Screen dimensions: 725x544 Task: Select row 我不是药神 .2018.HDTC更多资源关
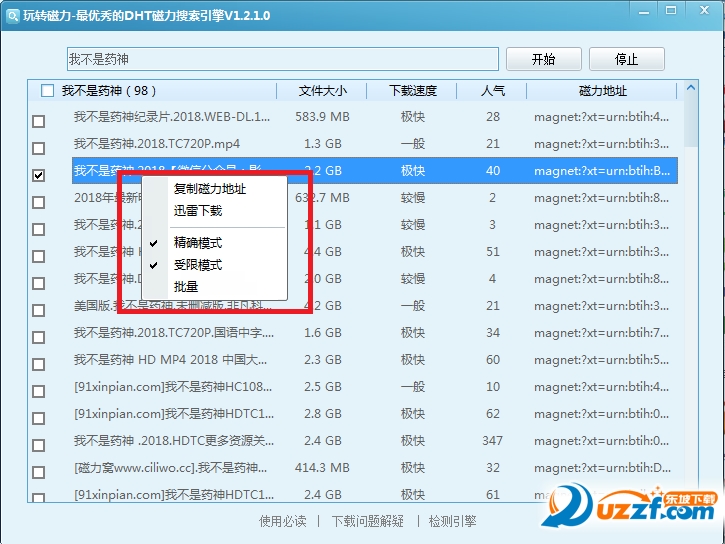174,441
